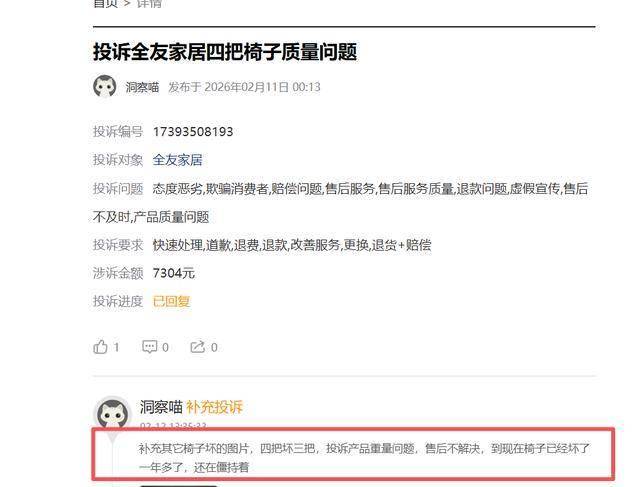Click the 详情 breadcrumb item
640x487 pixels.
[x=149, y=4]
